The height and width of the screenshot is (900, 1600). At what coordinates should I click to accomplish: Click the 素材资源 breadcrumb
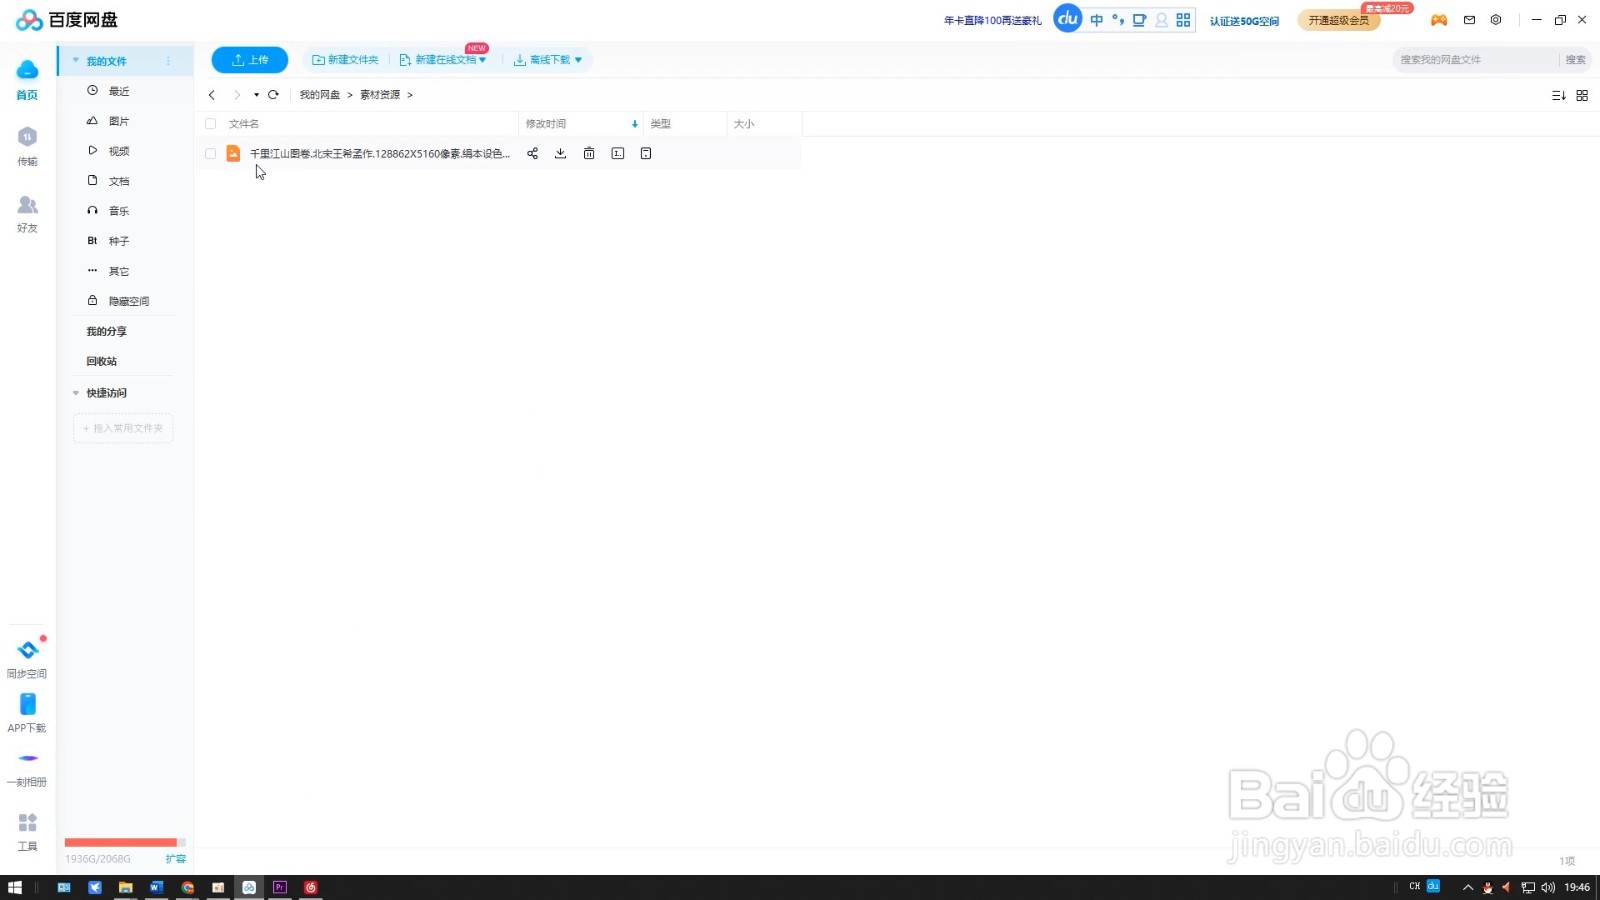point(380,95)
